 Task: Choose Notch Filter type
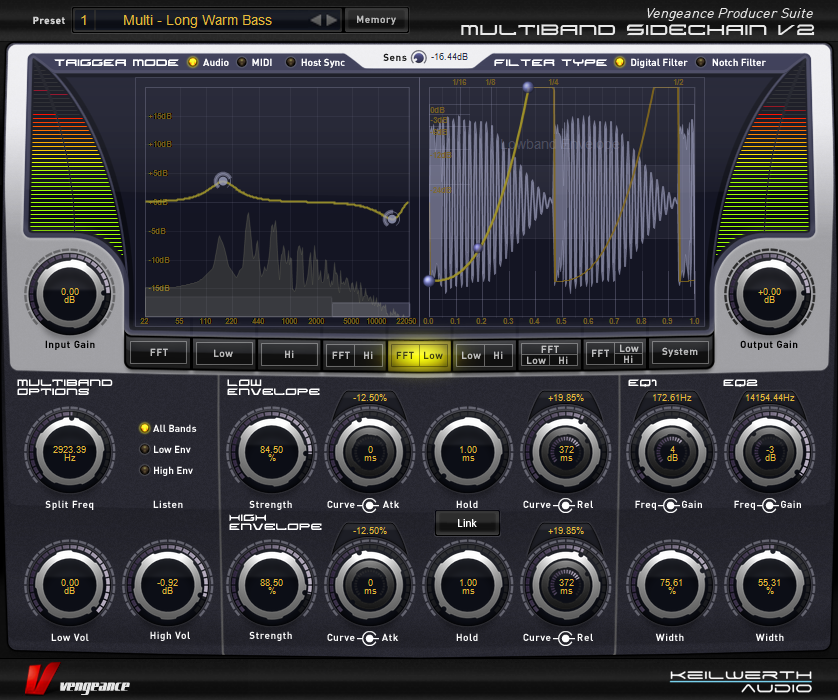click(x=701, y=62)
